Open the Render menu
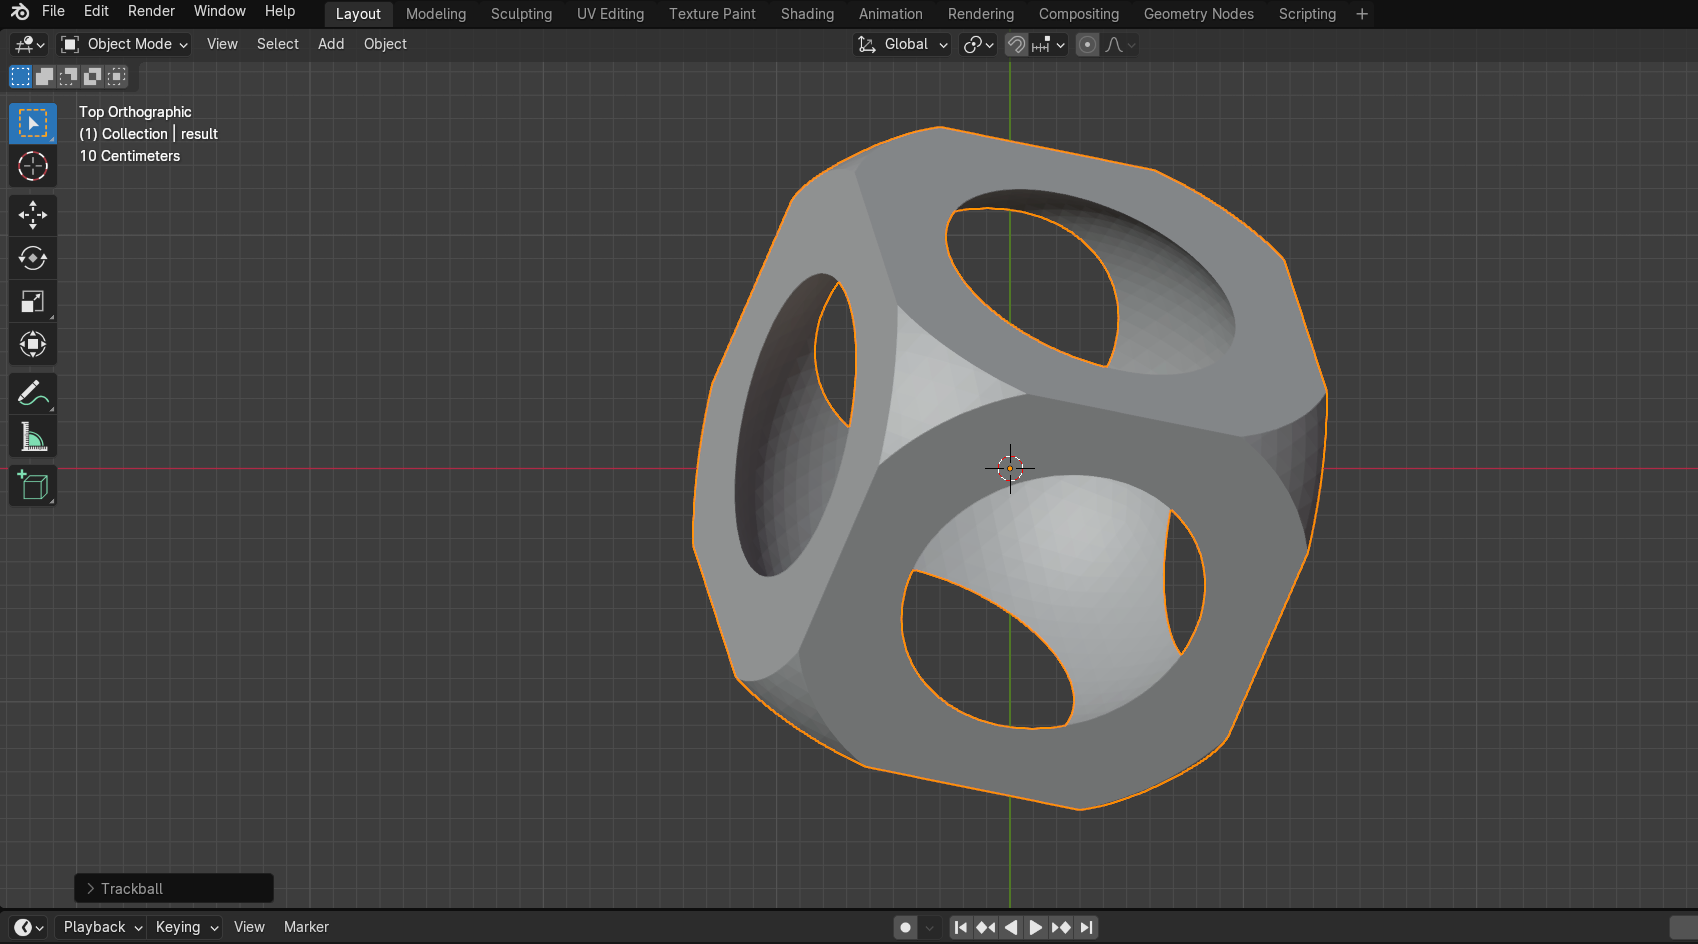Viewport: 1698px width, 944px height. 151,11
